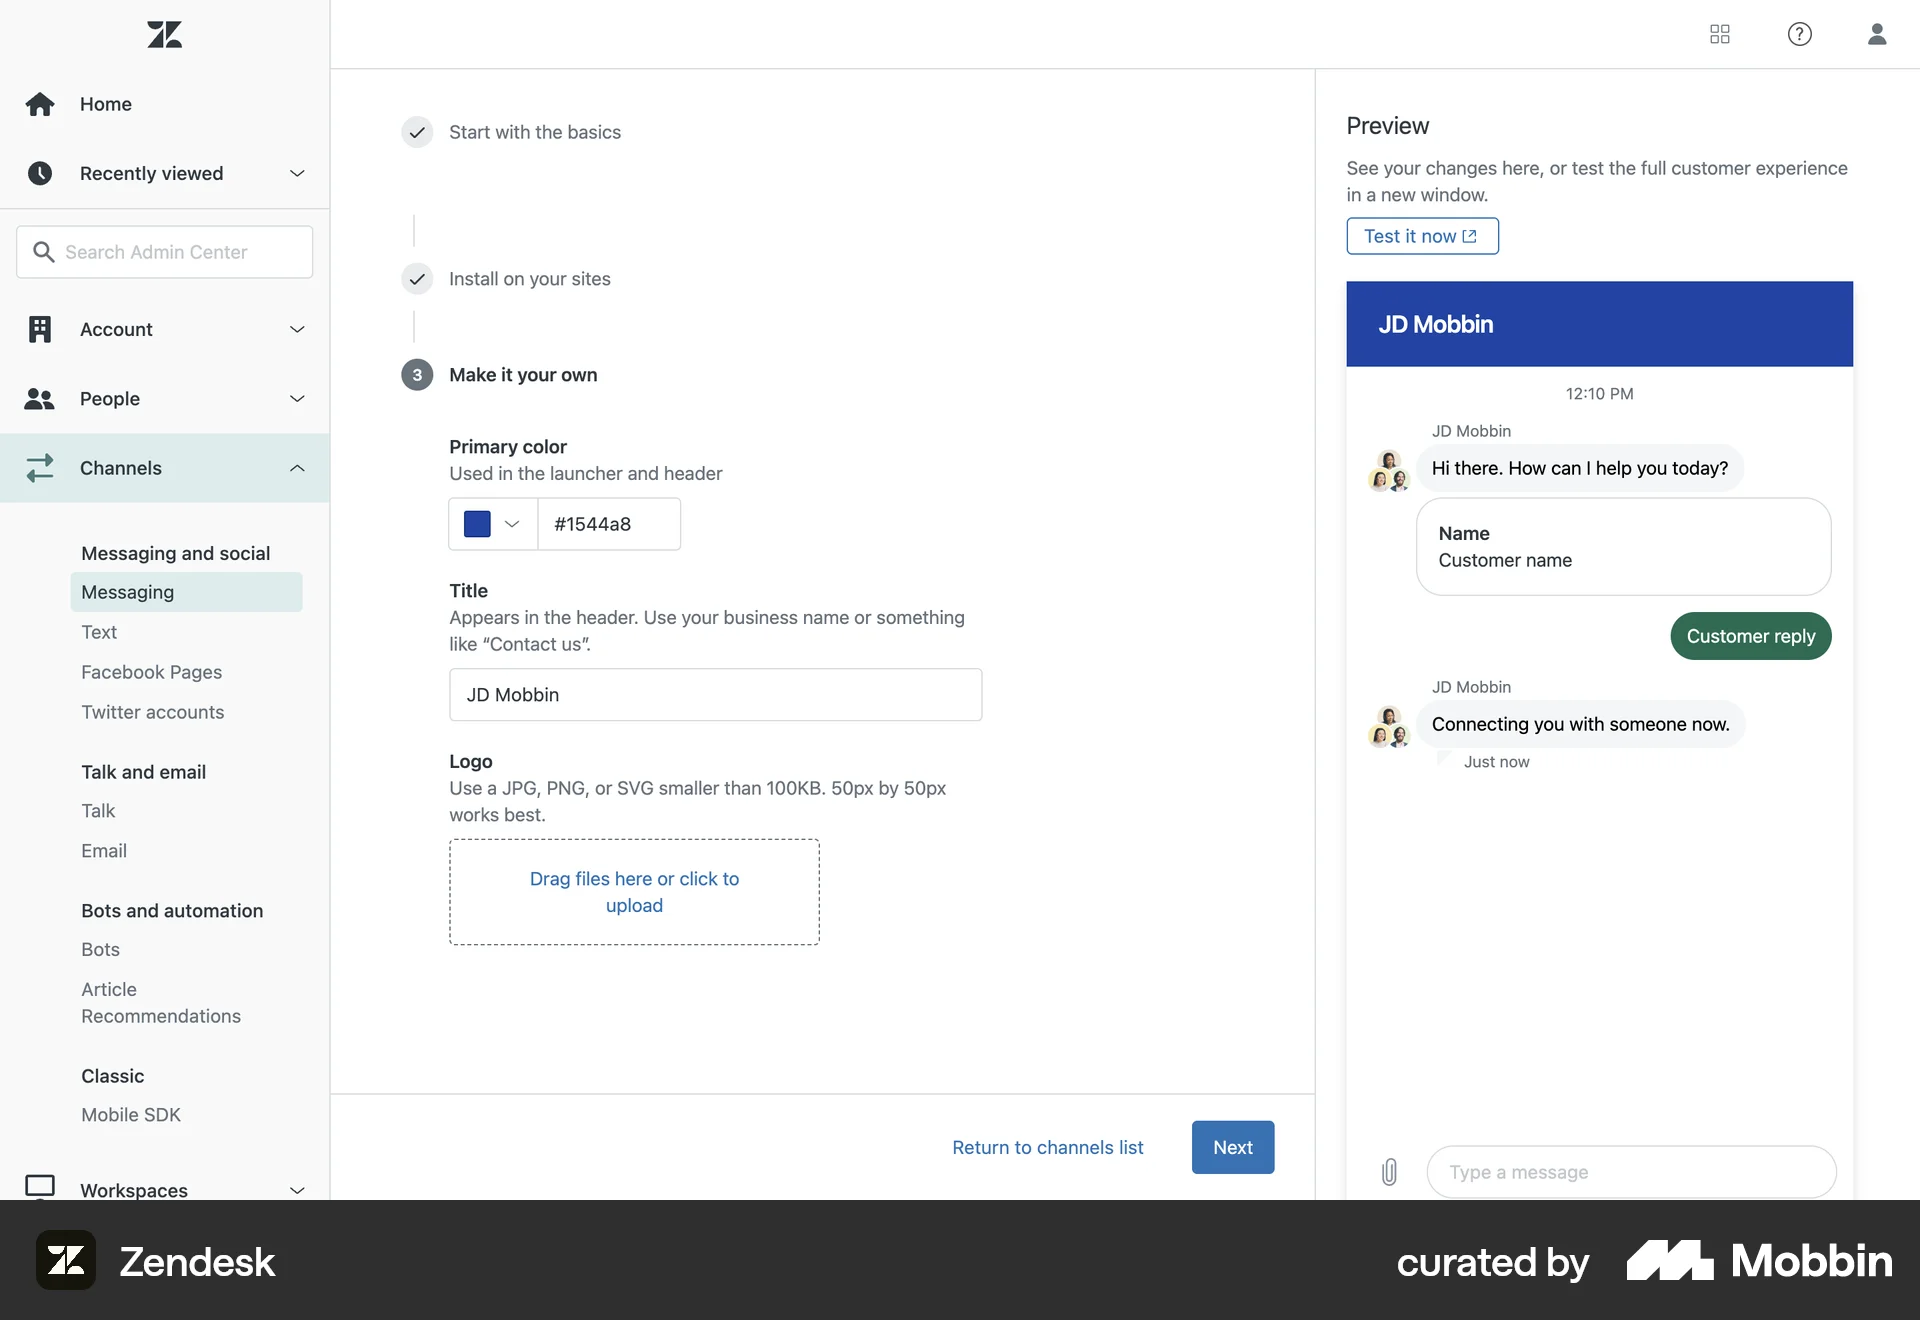Open Recently viewed via the clock icon
Viewport: 1920px width, 1320px height.
40,173
